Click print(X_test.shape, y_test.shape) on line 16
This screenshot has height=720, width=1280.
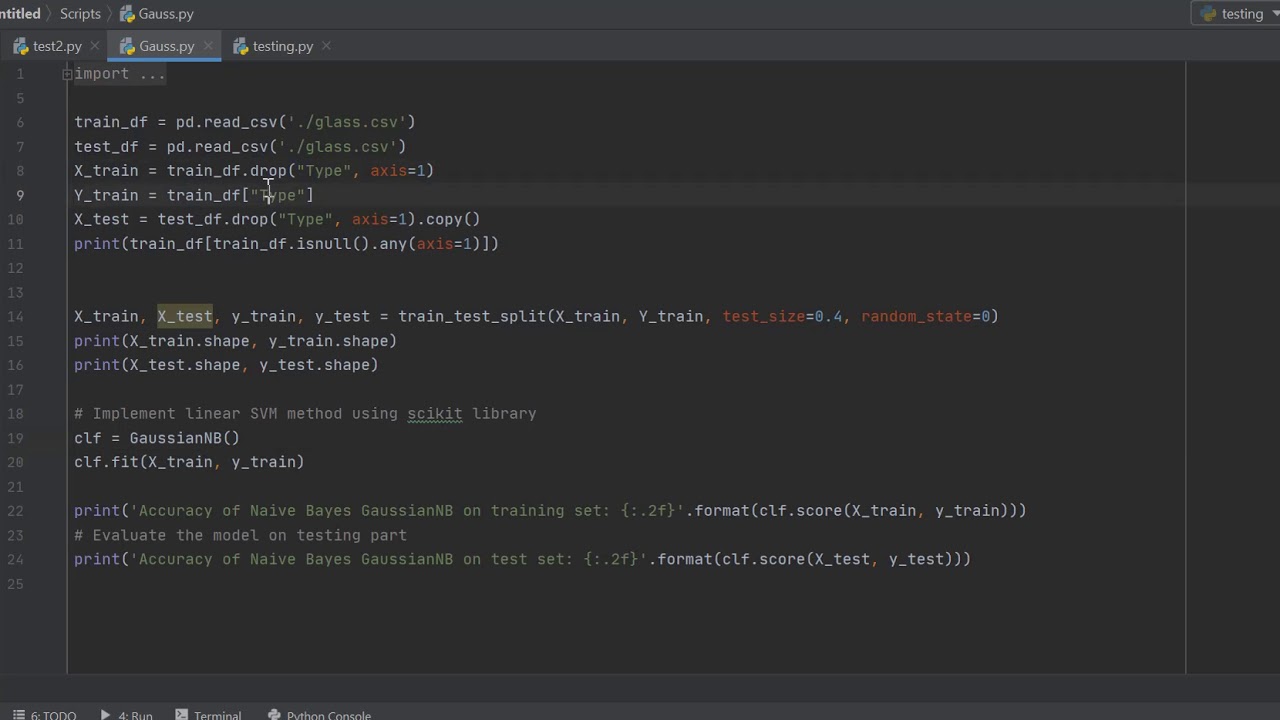coord(226,365)
